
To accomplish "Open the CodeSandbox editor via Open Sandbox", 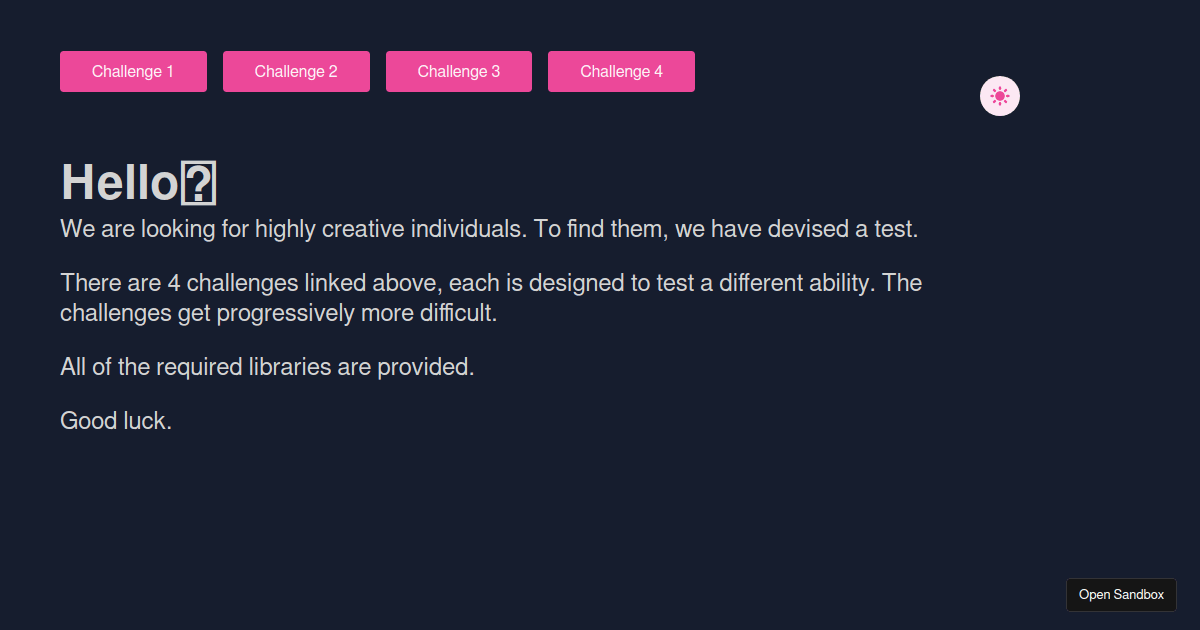I will pyautogui.click(x=1121, y=595).
